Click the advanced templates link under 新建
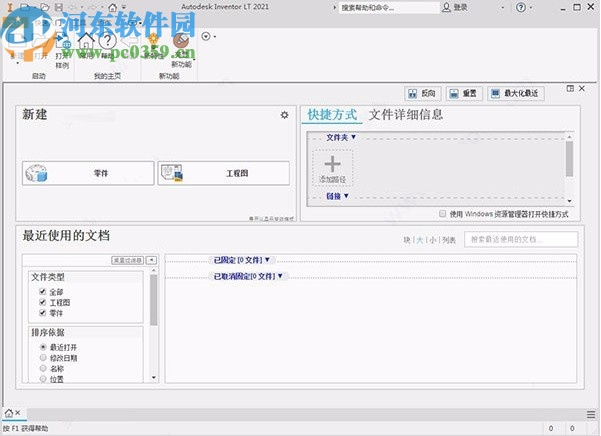 271,218
